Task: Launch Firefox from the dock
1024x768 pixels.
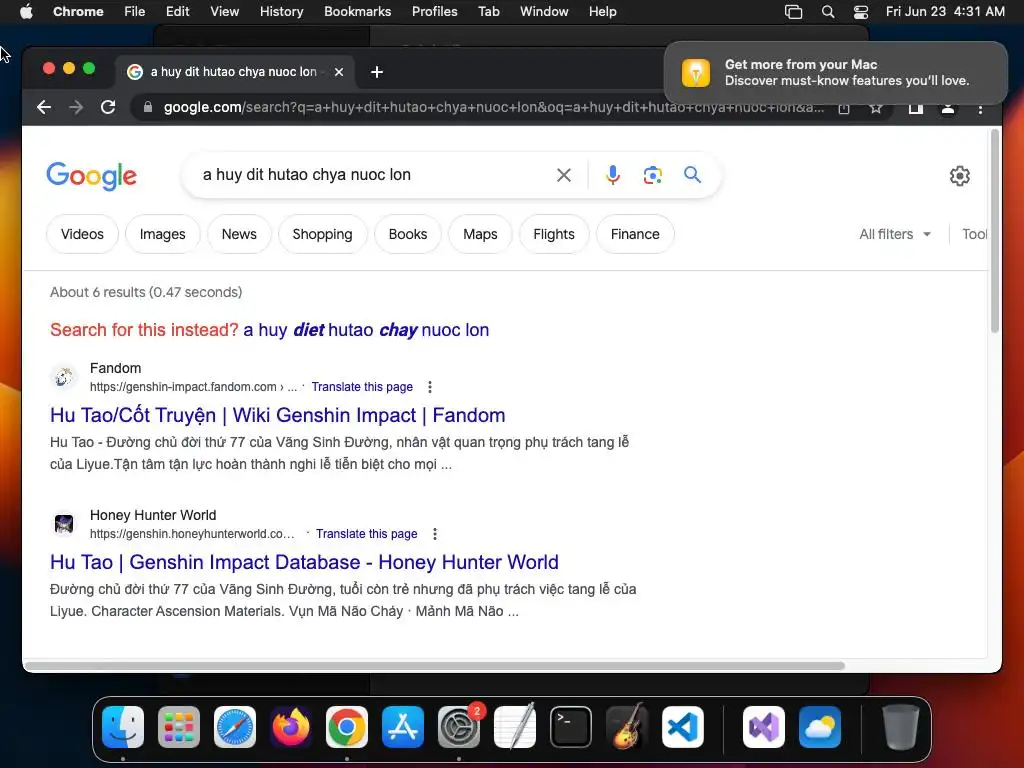Action: (x=291, y=727)
